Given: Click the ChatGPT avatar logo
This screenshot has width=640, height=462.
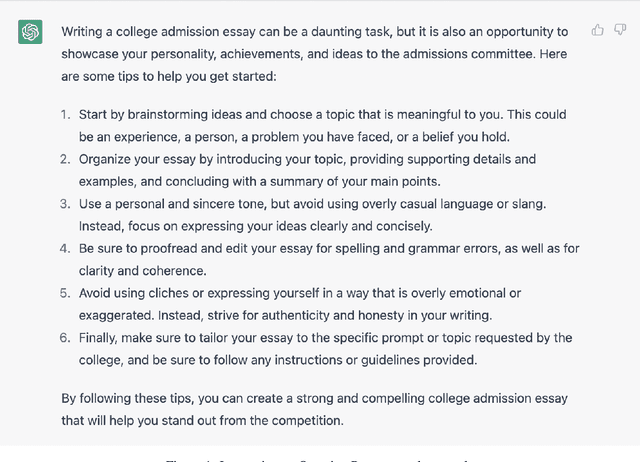Looking at the screenshot, I should (30, 32).
